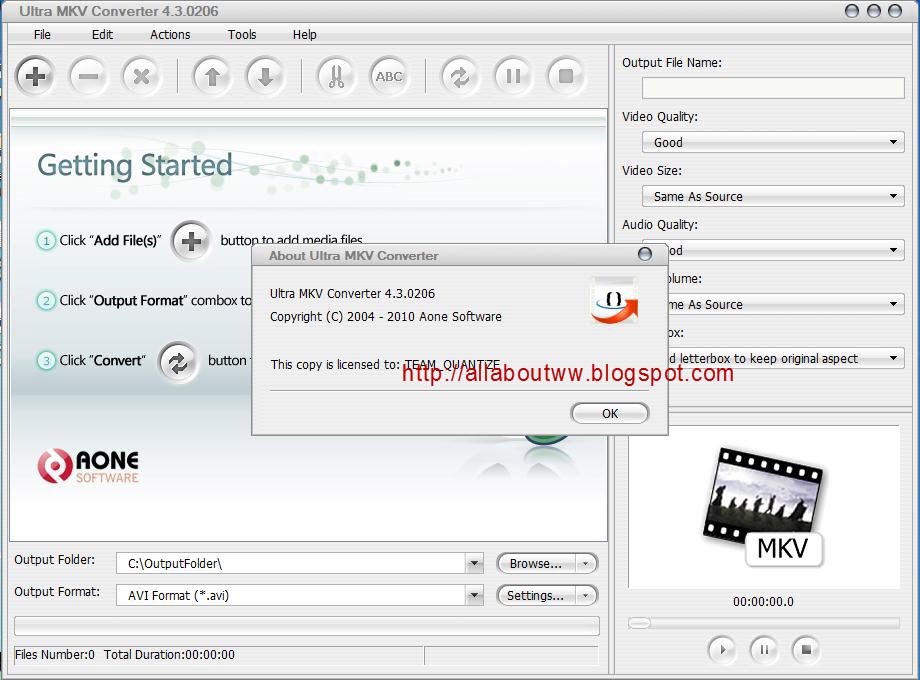
Task: Click the MKV film preview thumbnail
Action: pyautogui.click(x=764, y=508)
